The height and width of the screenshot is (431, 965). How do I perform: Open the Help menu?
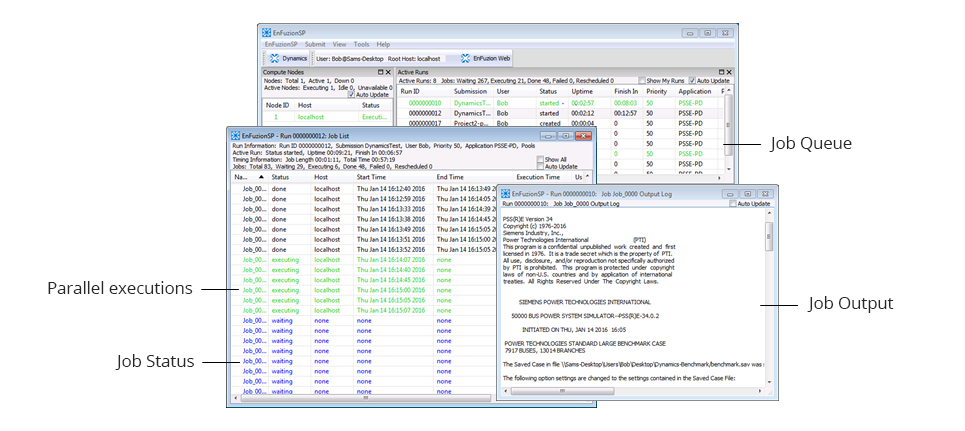tap(383, 44)
